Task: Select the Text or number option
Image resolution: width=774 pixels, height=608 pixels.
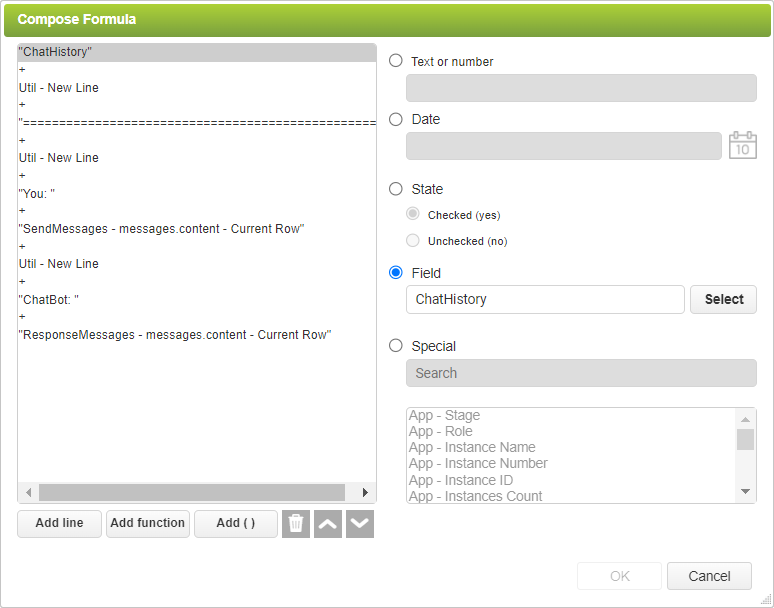Action: pyautogui.click(x=396, y=61)
